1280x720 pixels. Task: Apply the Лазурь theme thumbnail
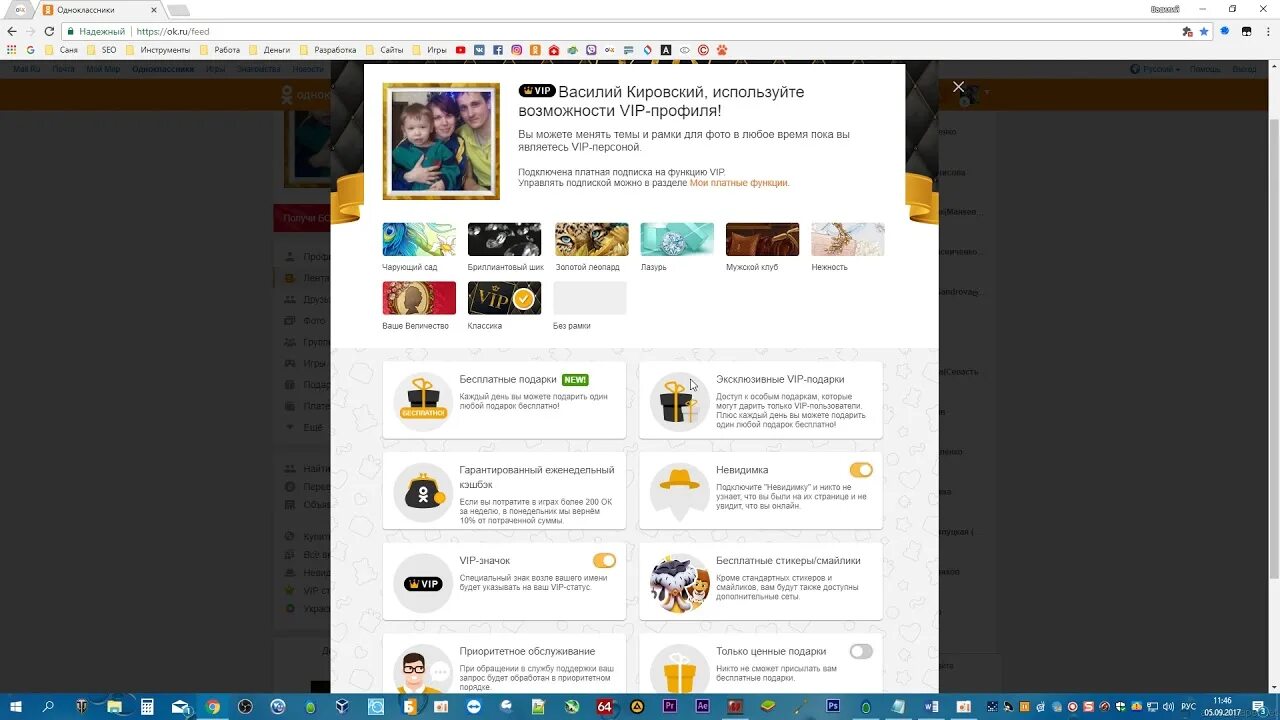tap(677, 240)
